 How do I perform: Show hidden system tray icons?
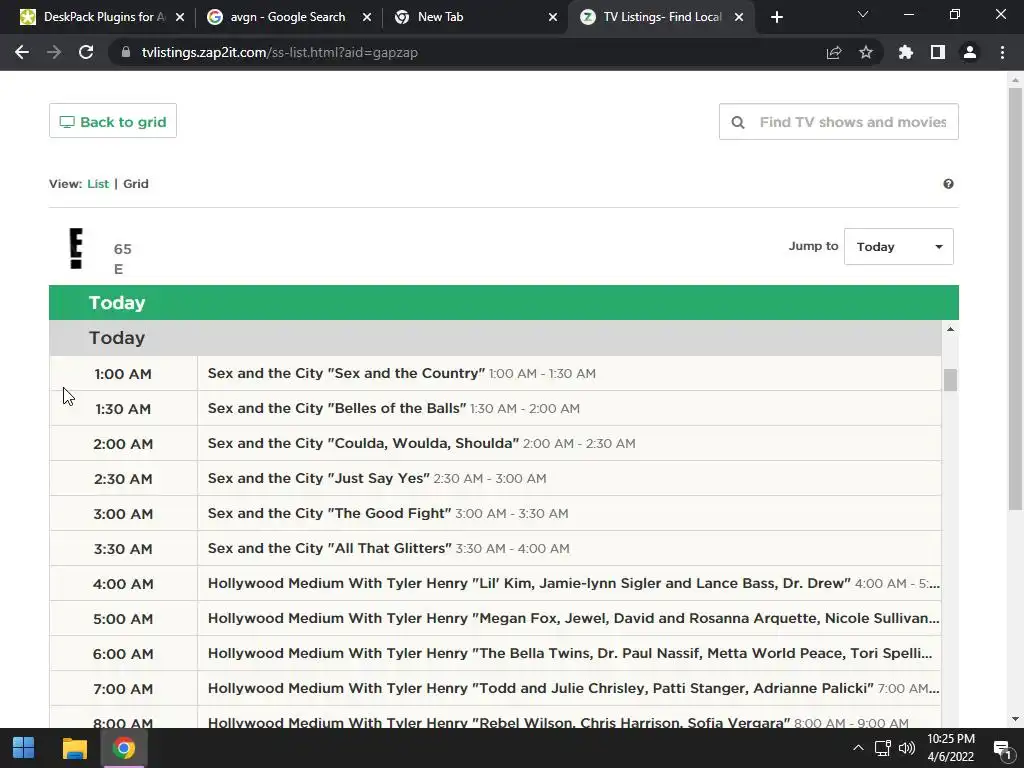pos(858,748)
